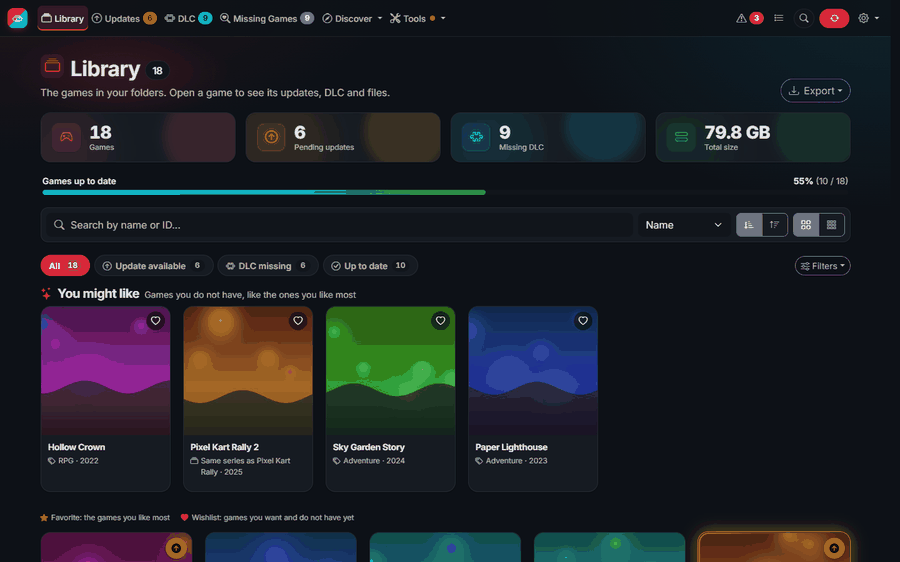Expand the Tools menu

[417, 18]
